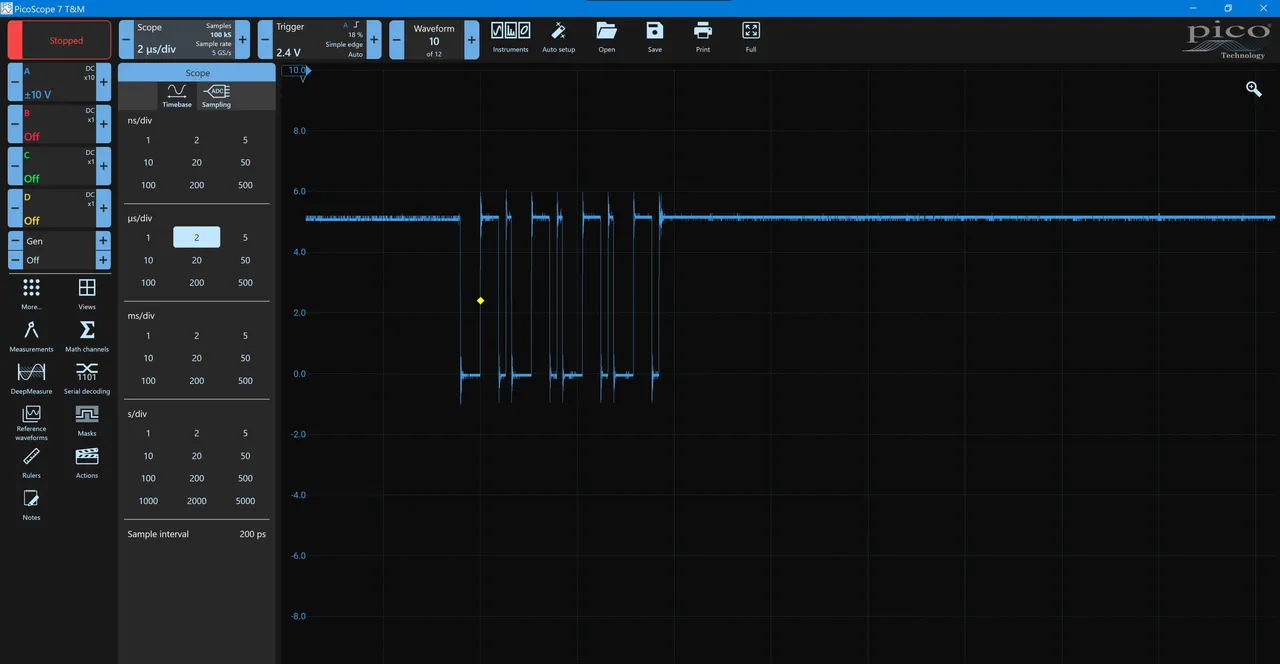Open the Measurements tool

tap(31, 335)
